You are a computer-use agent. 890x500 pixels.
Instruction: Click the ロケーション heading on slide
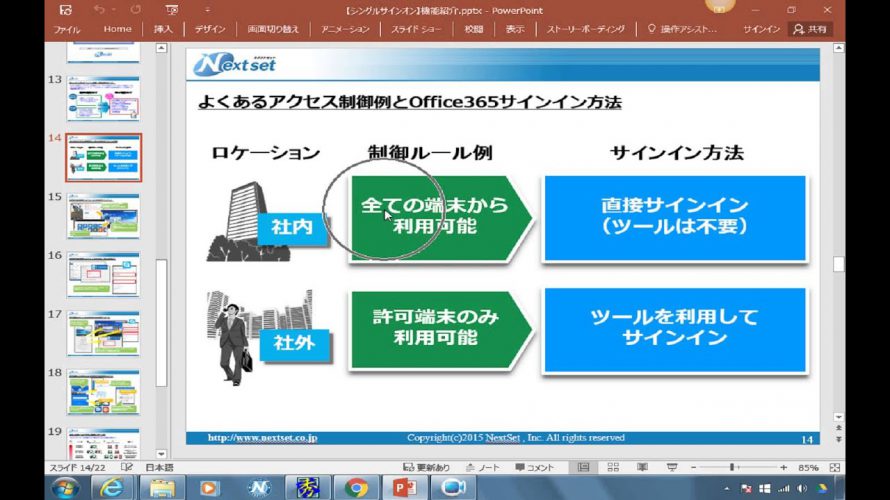266,153
